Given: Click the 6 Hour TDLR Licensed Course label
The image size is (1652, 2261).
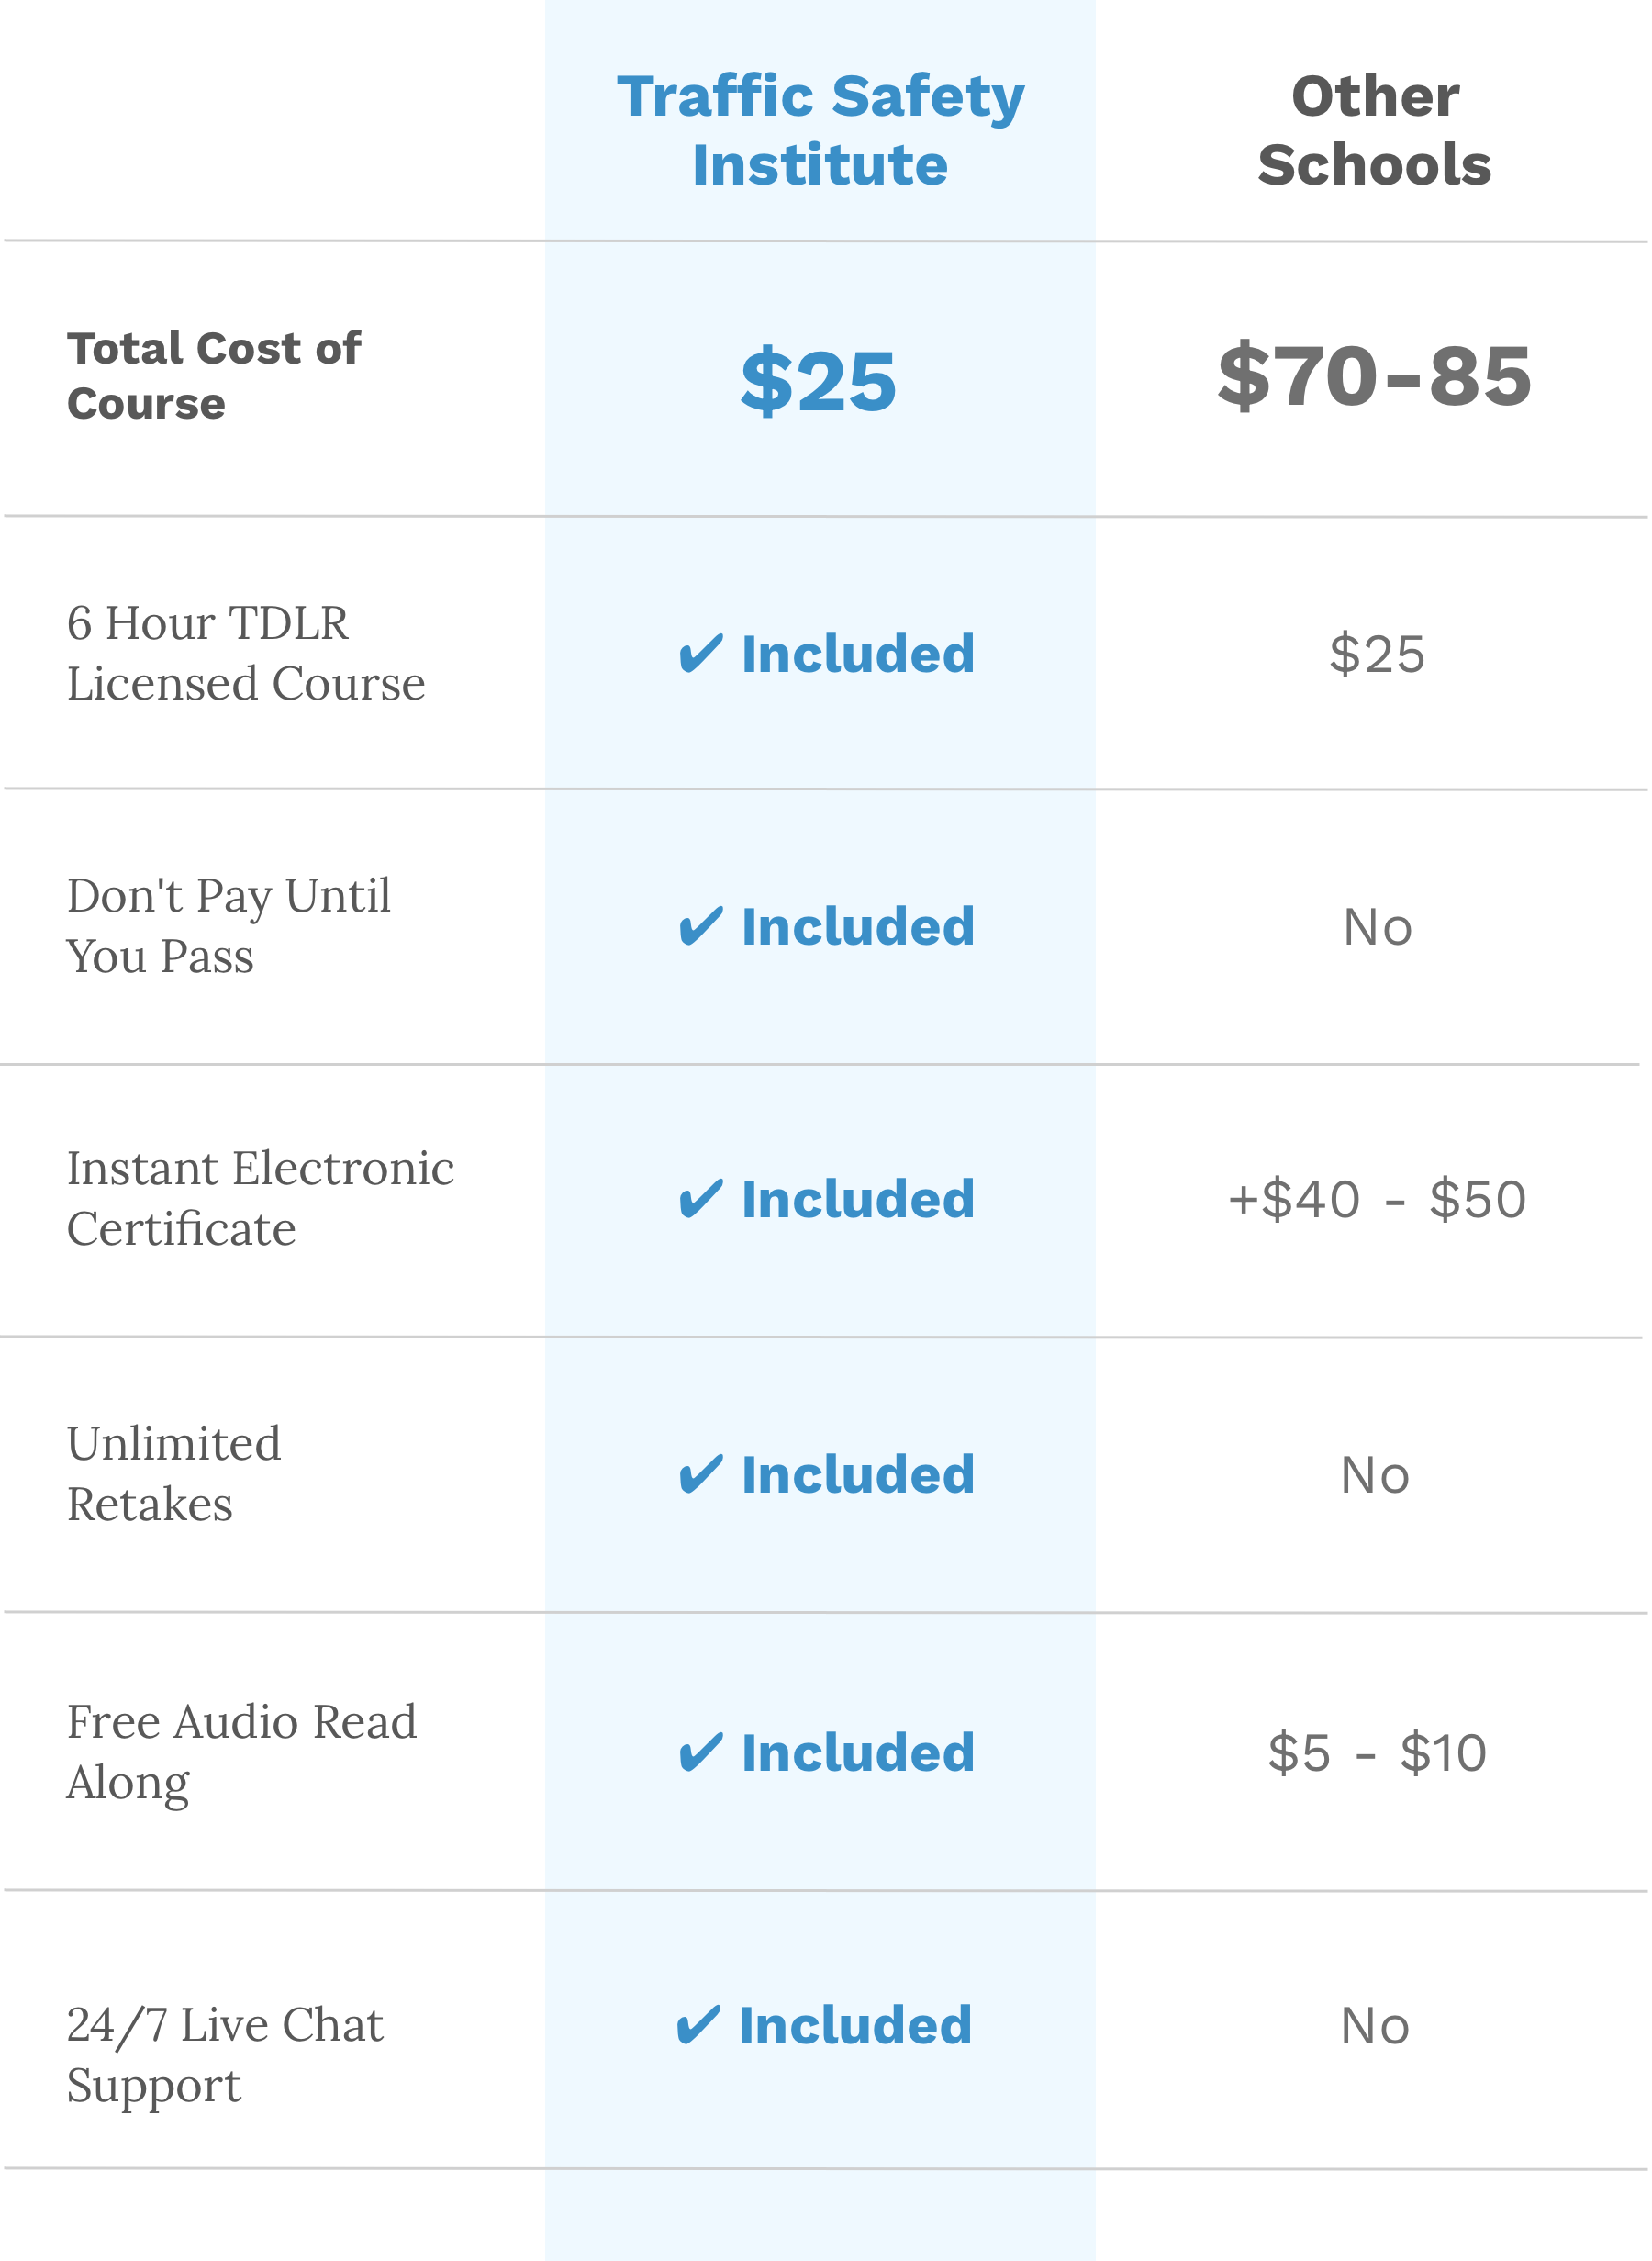Looking at the screenshot, I should (x=246, y=653).
